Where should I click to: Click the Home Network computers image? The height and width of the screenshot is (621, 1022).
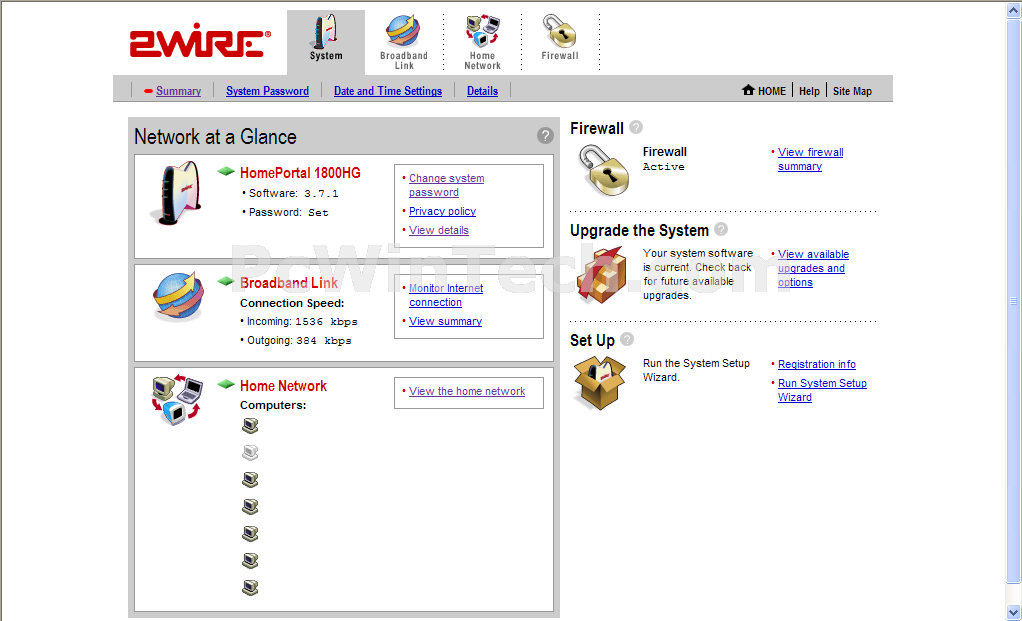tap(177, 399)
